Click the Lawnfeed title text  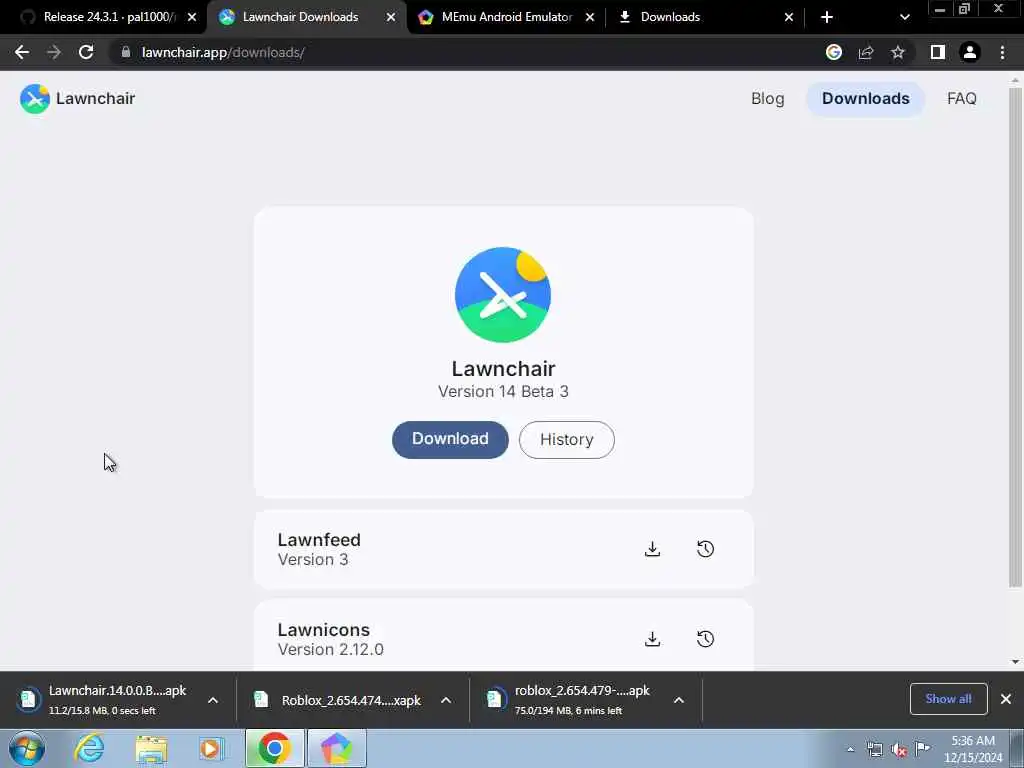pyautogui.click(x=319, y=539)
